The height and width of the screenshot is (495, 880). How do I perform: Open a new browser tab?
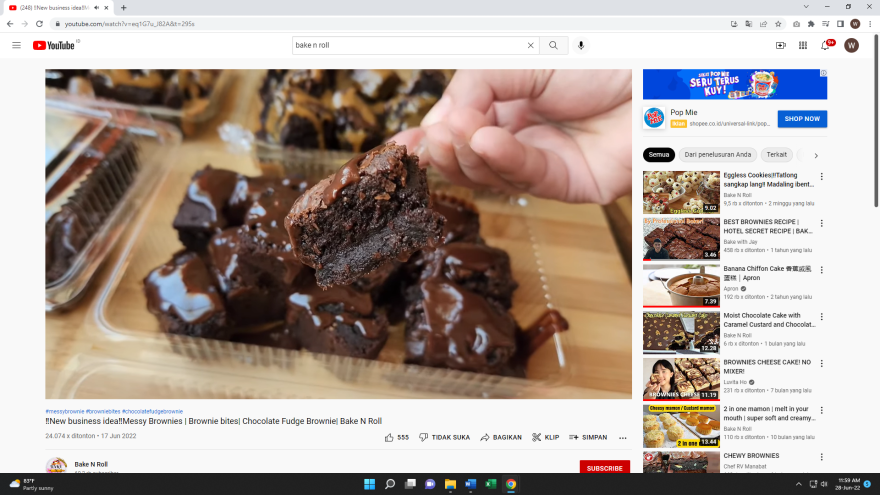coord(123,8)
